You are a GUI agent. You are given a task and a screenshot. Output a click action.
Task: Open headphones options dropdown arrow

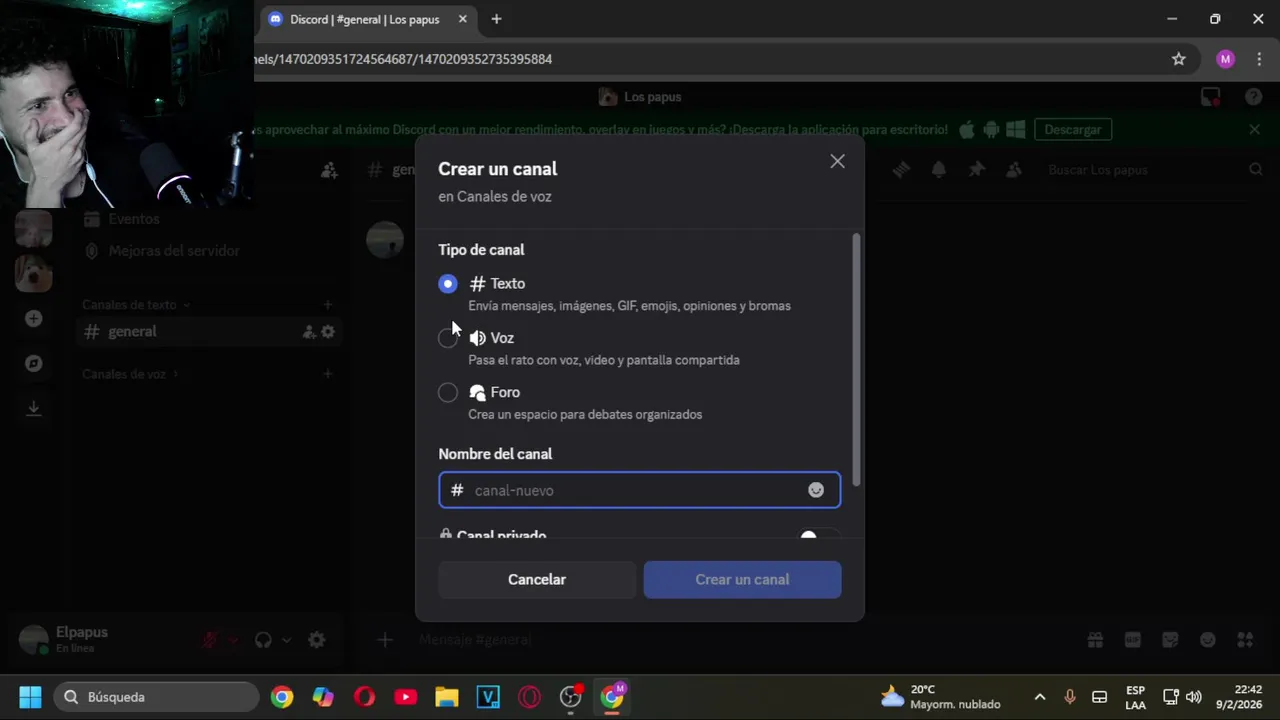point(287,640)
